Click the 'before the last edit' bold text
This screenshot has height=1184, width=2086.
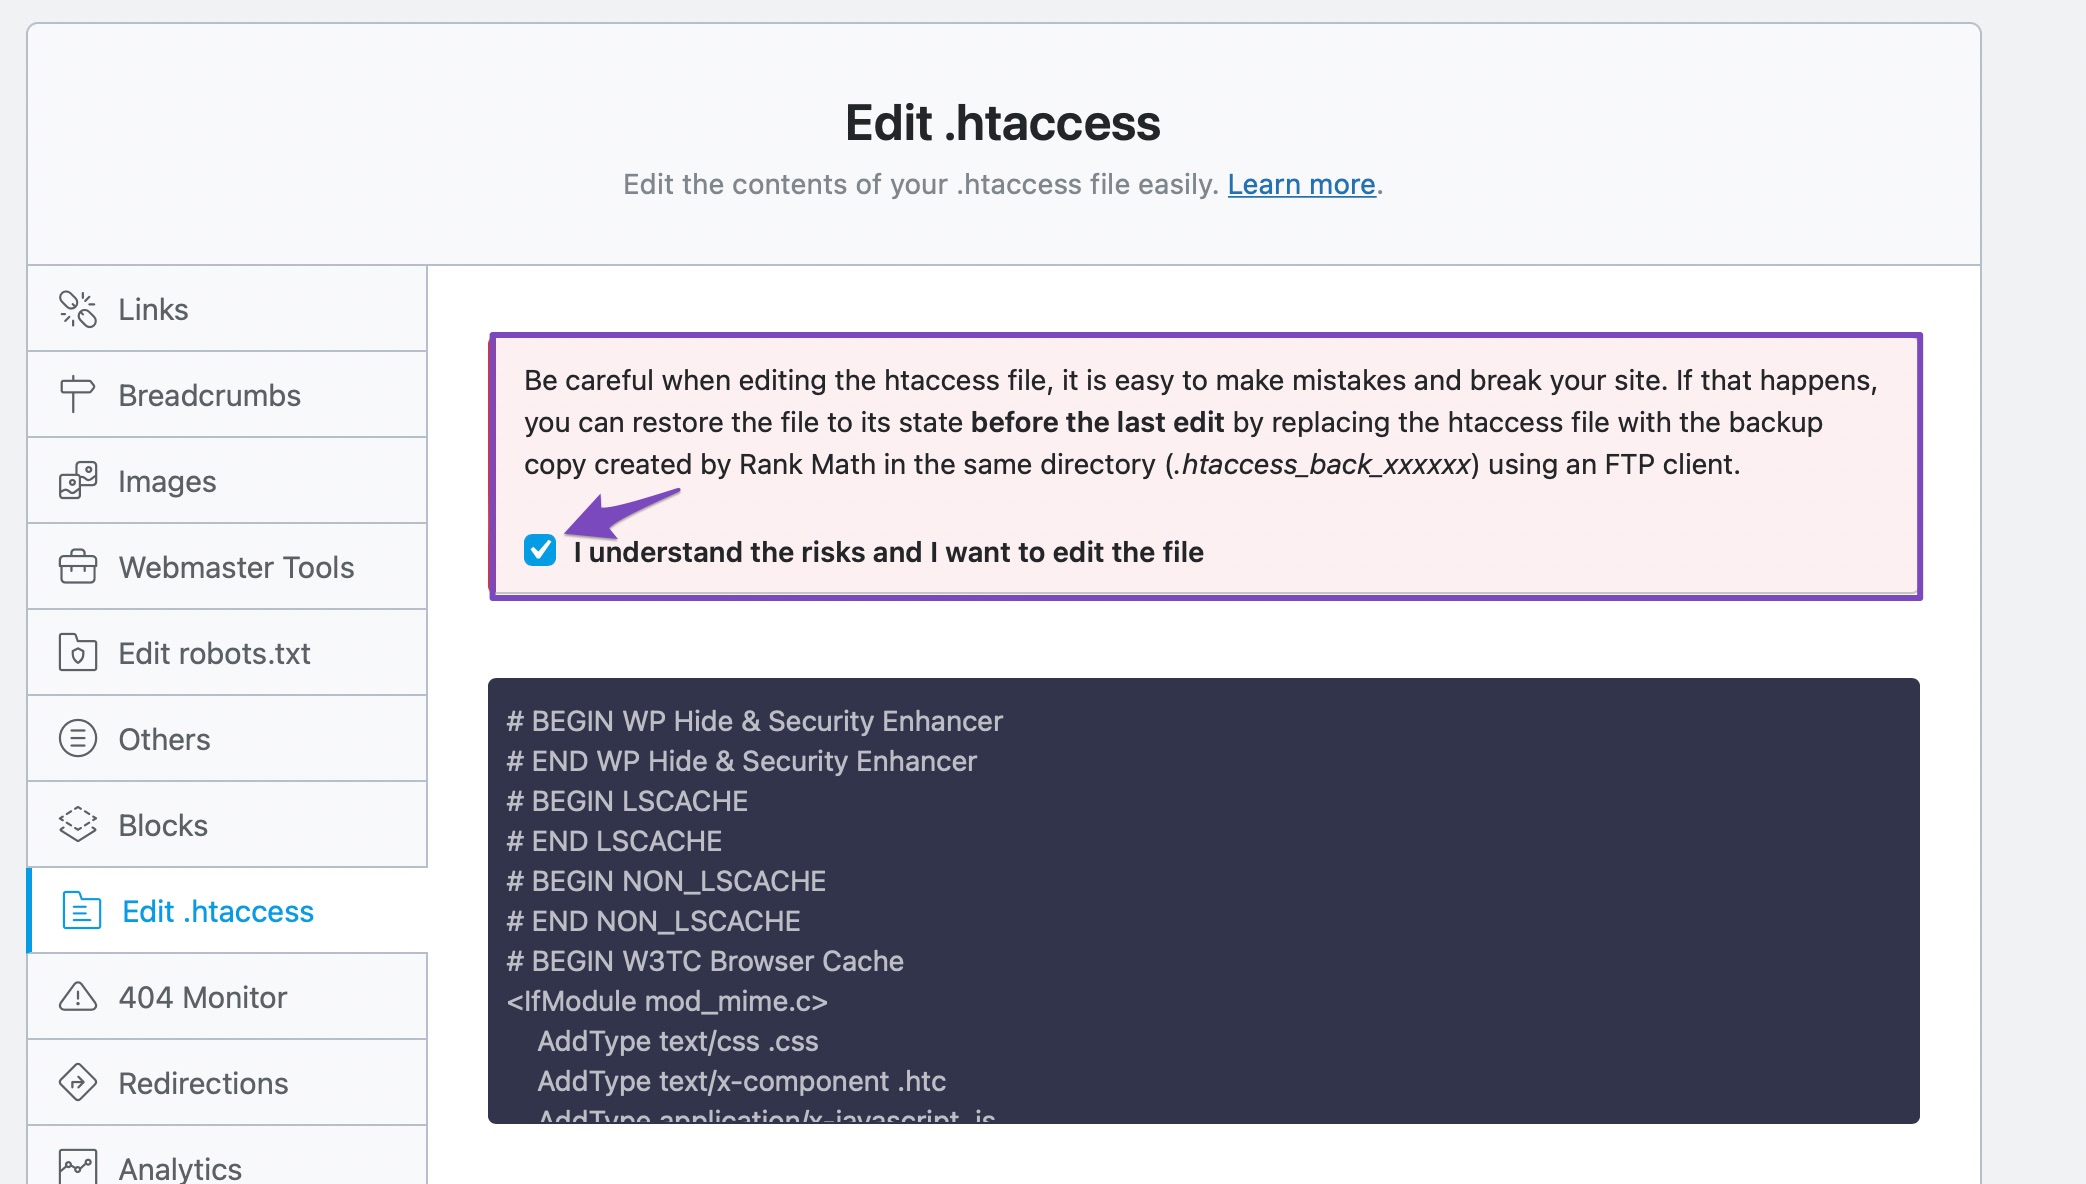(x=1097, y=422)
